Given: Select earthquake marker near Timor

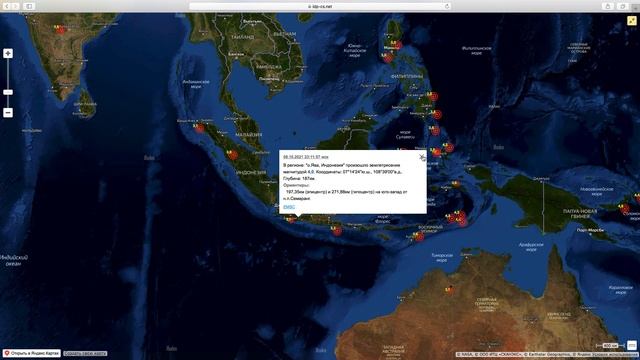Looking at the screenshot, I should [x=419, y=237].
